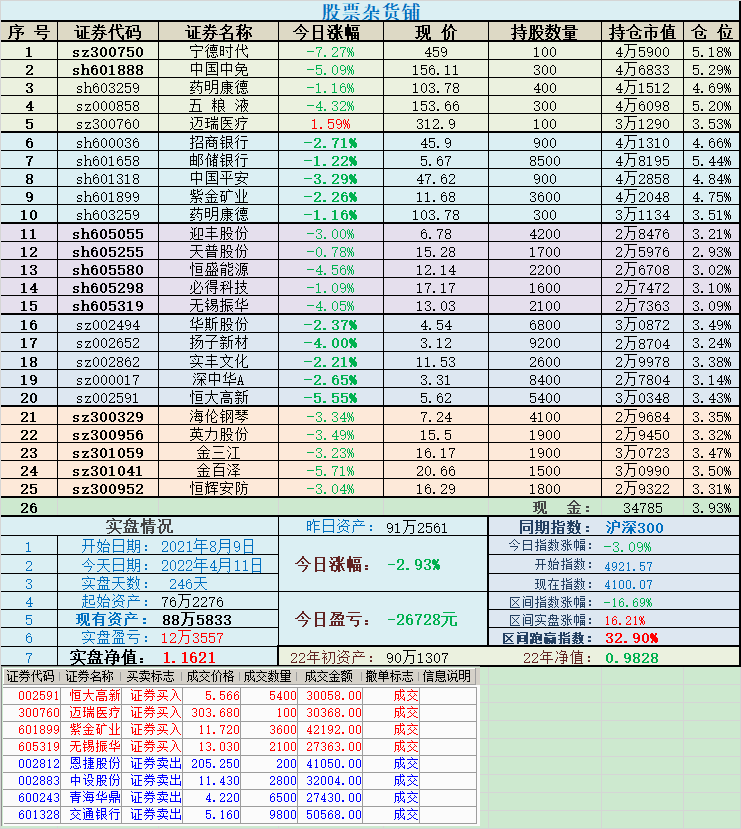The height and width of the screenshot is (829, 741).
Task: Click the 邮储银行 holding quantity 8500
Action: pyautogui.click(x=544, y=161)
